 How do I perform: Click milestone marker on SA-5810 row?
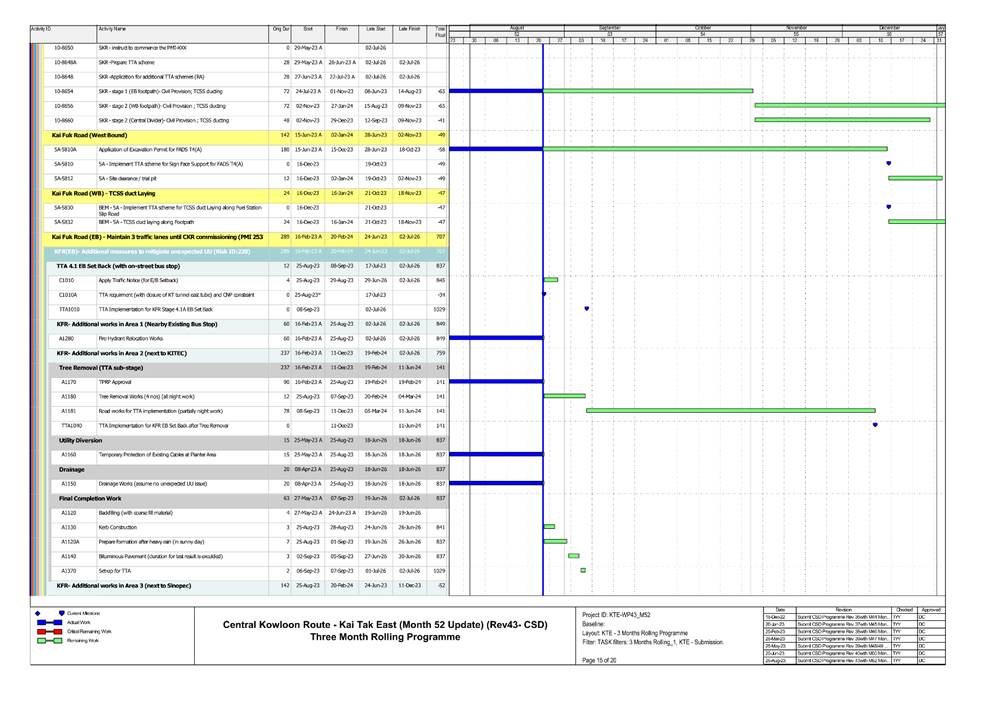(888, 163)
